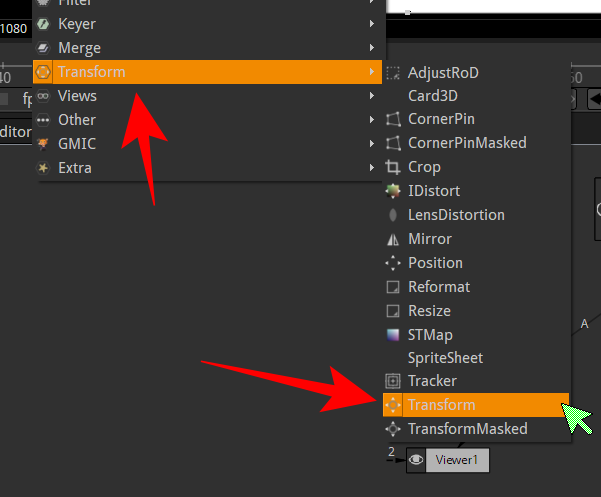601x497 pixels.
Task: Click the Mirror node icon
Action: (x=393, y=239)
